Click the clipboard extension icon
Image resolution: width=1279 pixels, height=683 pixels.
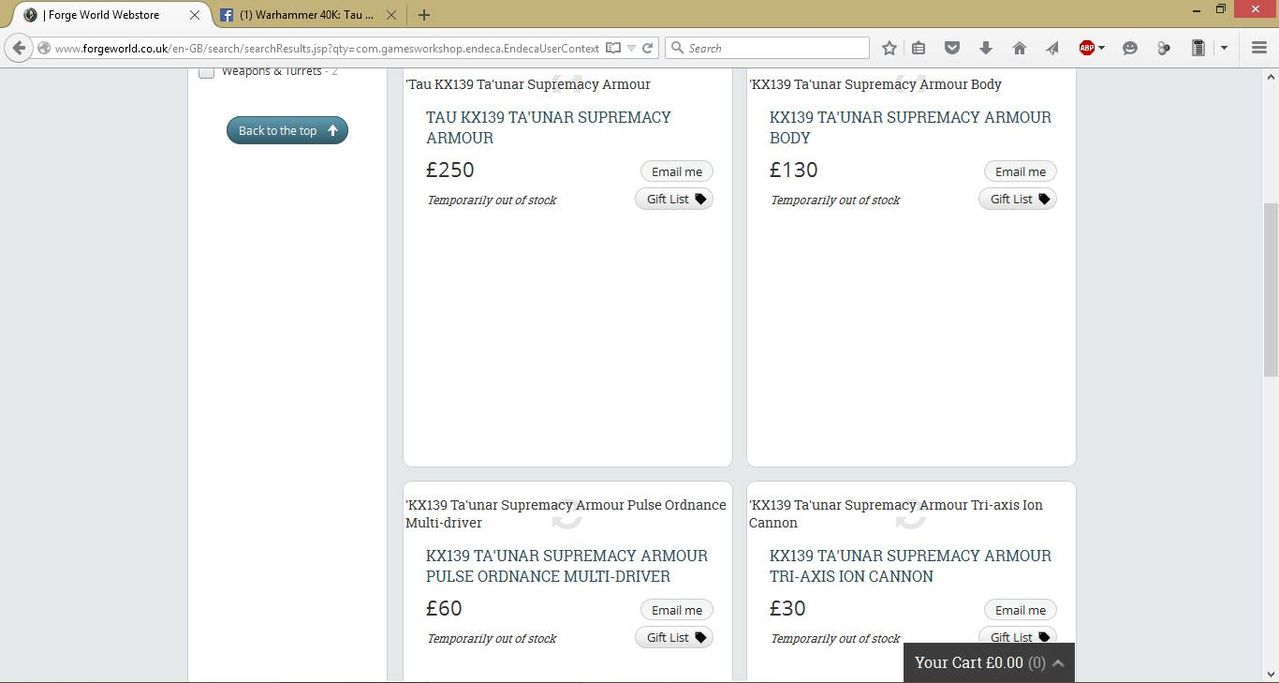[1198, 48]
